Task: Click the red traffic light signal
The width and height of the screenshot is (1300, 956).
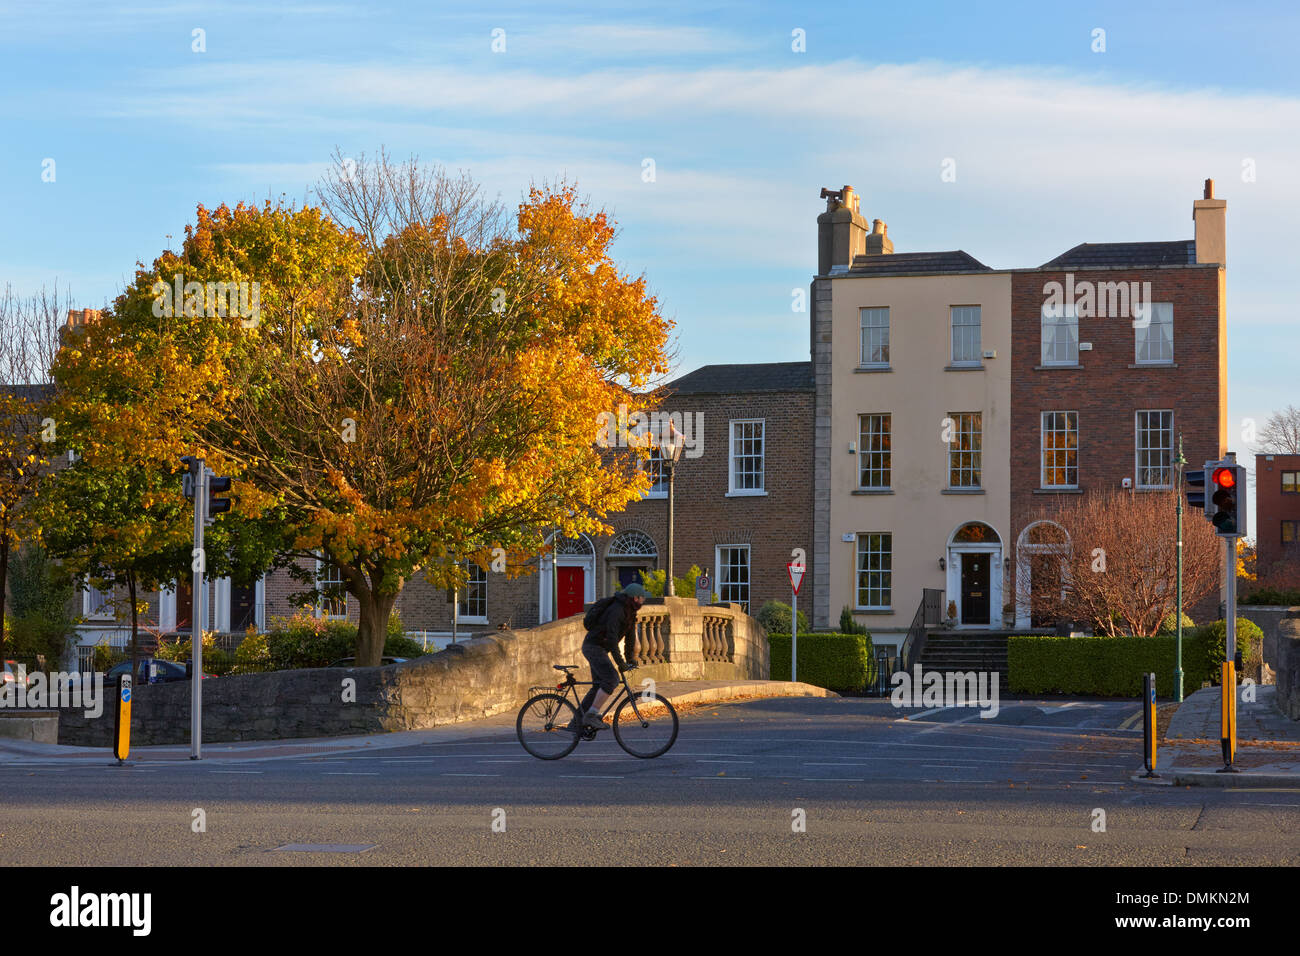Action: (1223, 478)
